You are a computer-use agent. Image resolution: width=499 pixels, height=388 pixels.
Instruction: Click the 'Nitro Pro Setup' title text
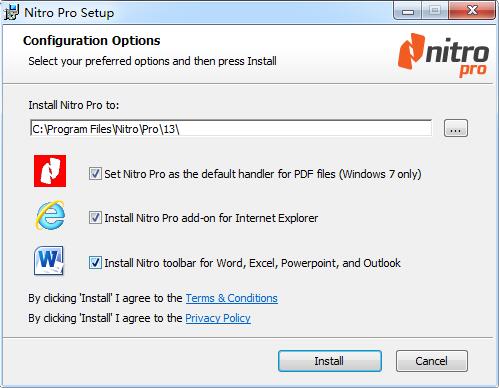click(69, 13)
